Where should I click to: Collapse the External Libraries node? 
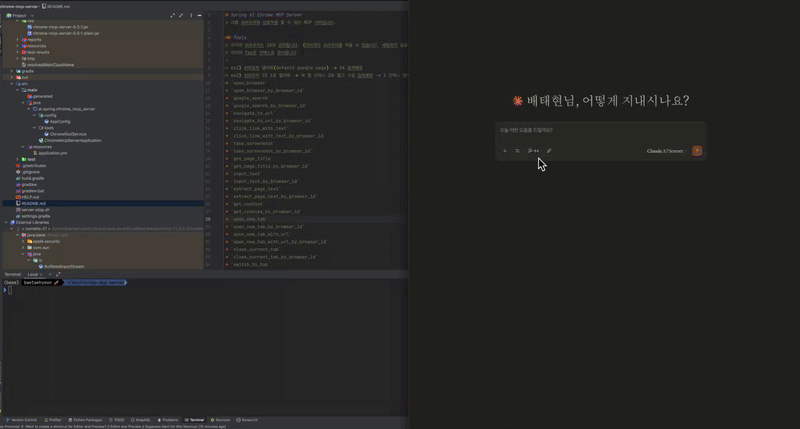(x=6, y=222)
